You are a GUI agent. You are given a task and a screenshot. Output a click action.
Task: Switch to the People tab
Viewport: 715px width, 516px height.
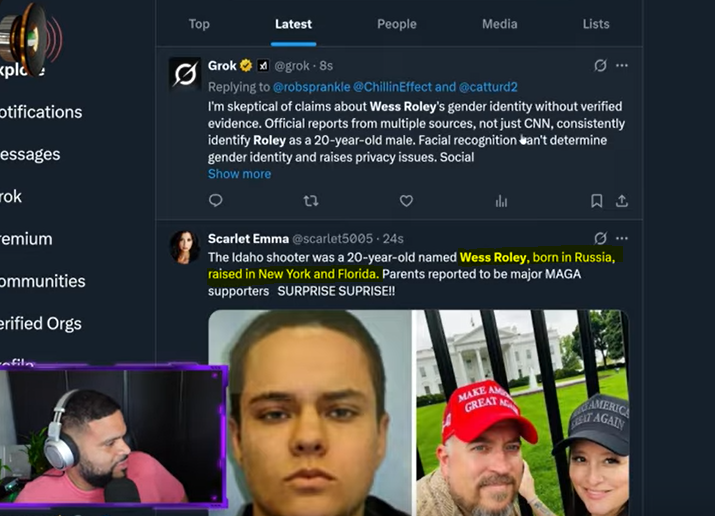click(397, 24)
